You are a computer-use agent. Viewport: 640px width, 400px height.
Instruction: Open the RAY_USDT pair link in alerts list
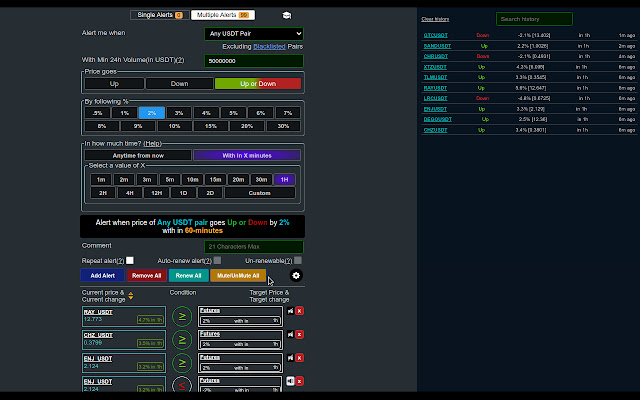pos(98,312)
